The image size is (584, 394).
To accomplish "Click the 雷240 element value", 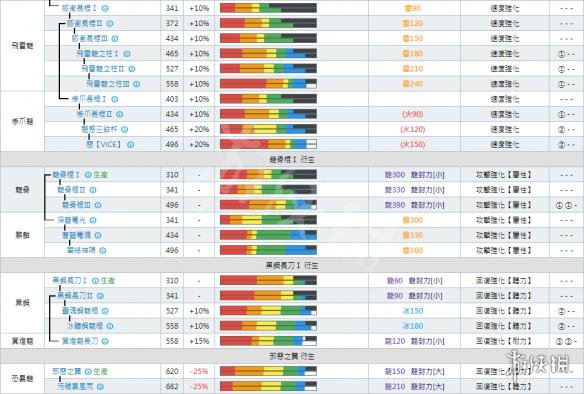I will pyautogui.click(x=413, y=84).
